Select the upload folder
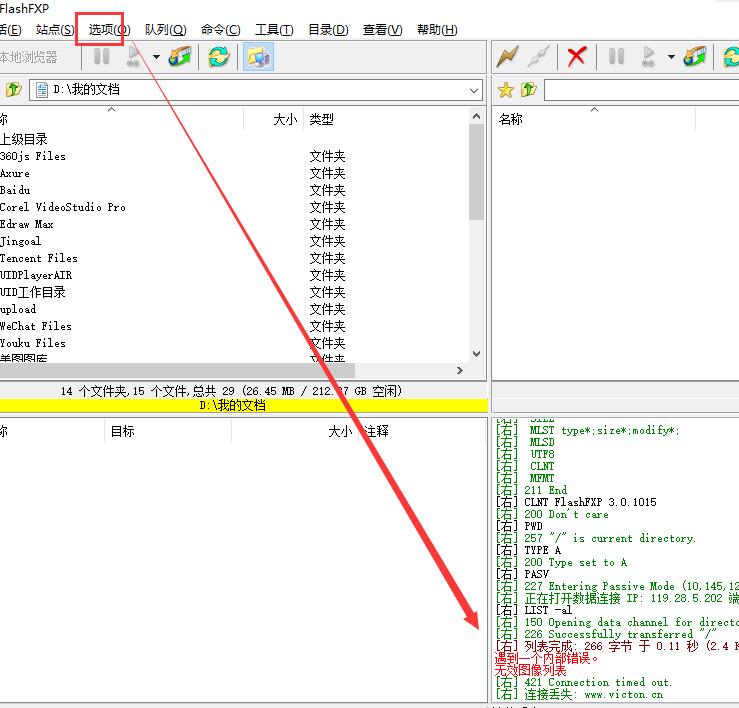The height and width of the screenshot is (708, 739). point(18,309)
